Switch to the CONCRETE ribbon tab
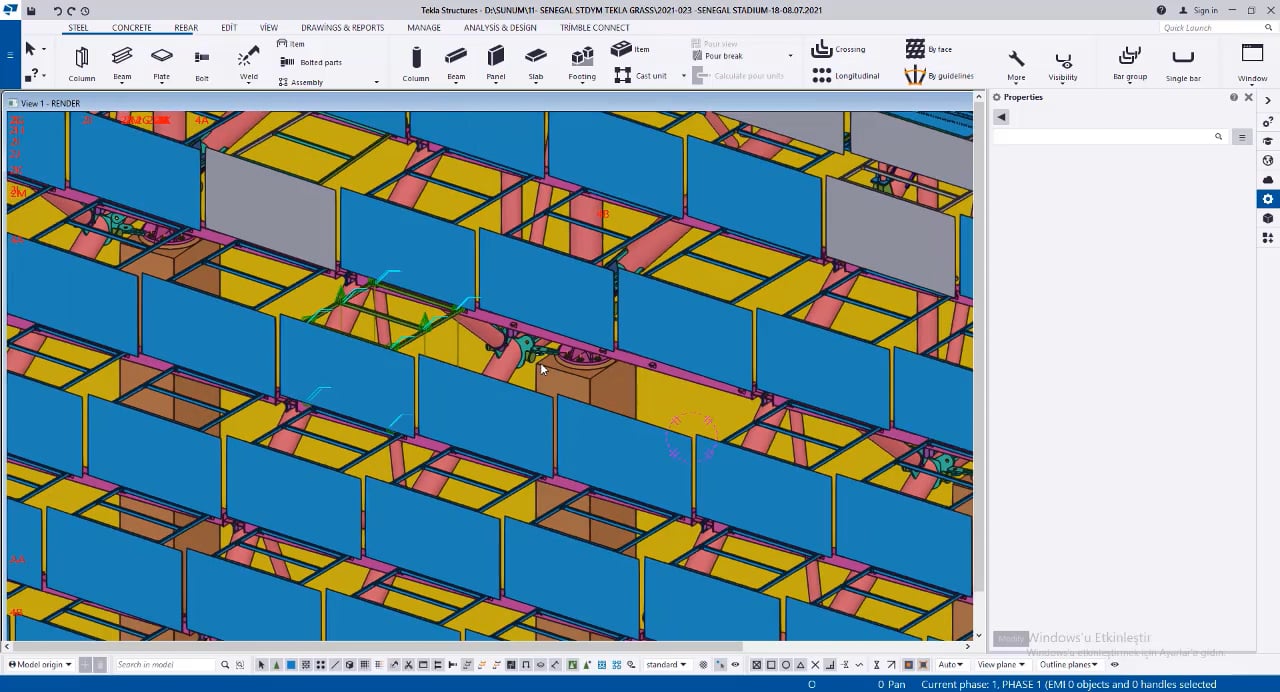This screenshot has width=1280, height=692. (132, 28)
